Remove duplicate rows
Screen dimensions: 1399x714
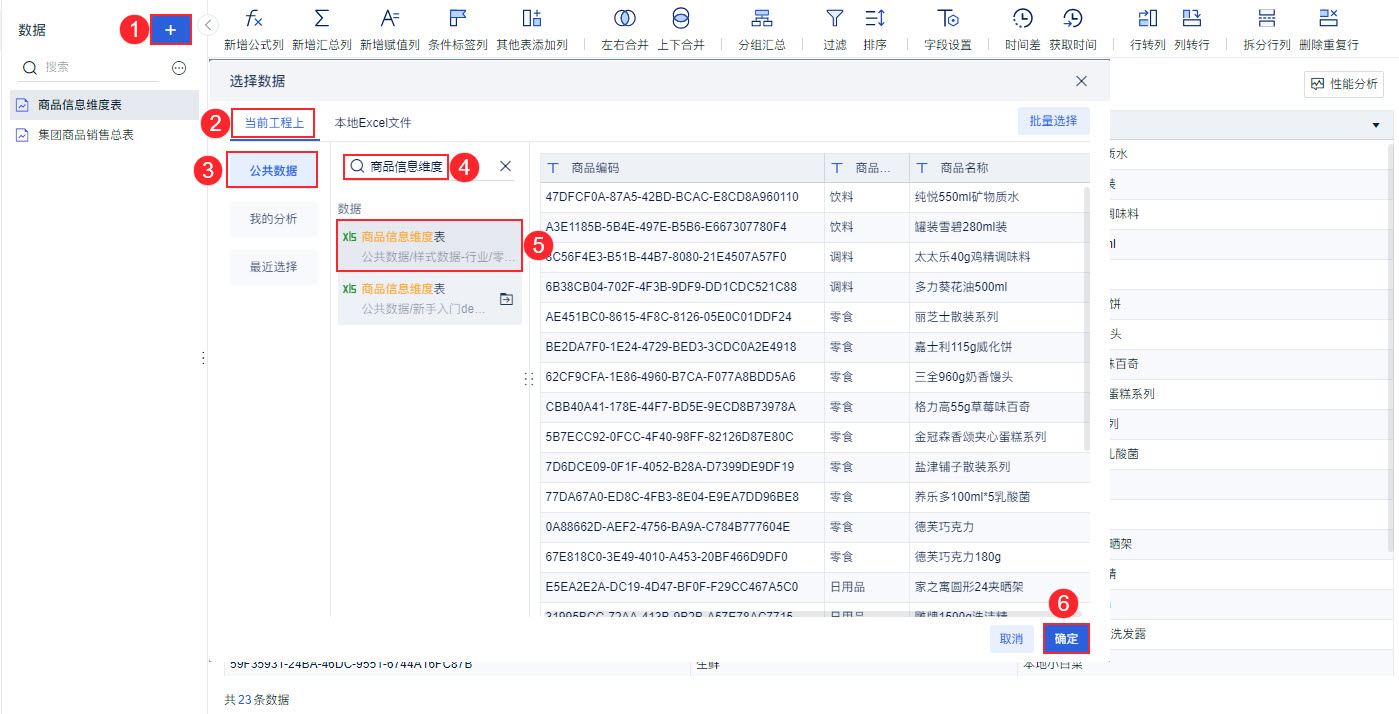[x=1329, y=30]
